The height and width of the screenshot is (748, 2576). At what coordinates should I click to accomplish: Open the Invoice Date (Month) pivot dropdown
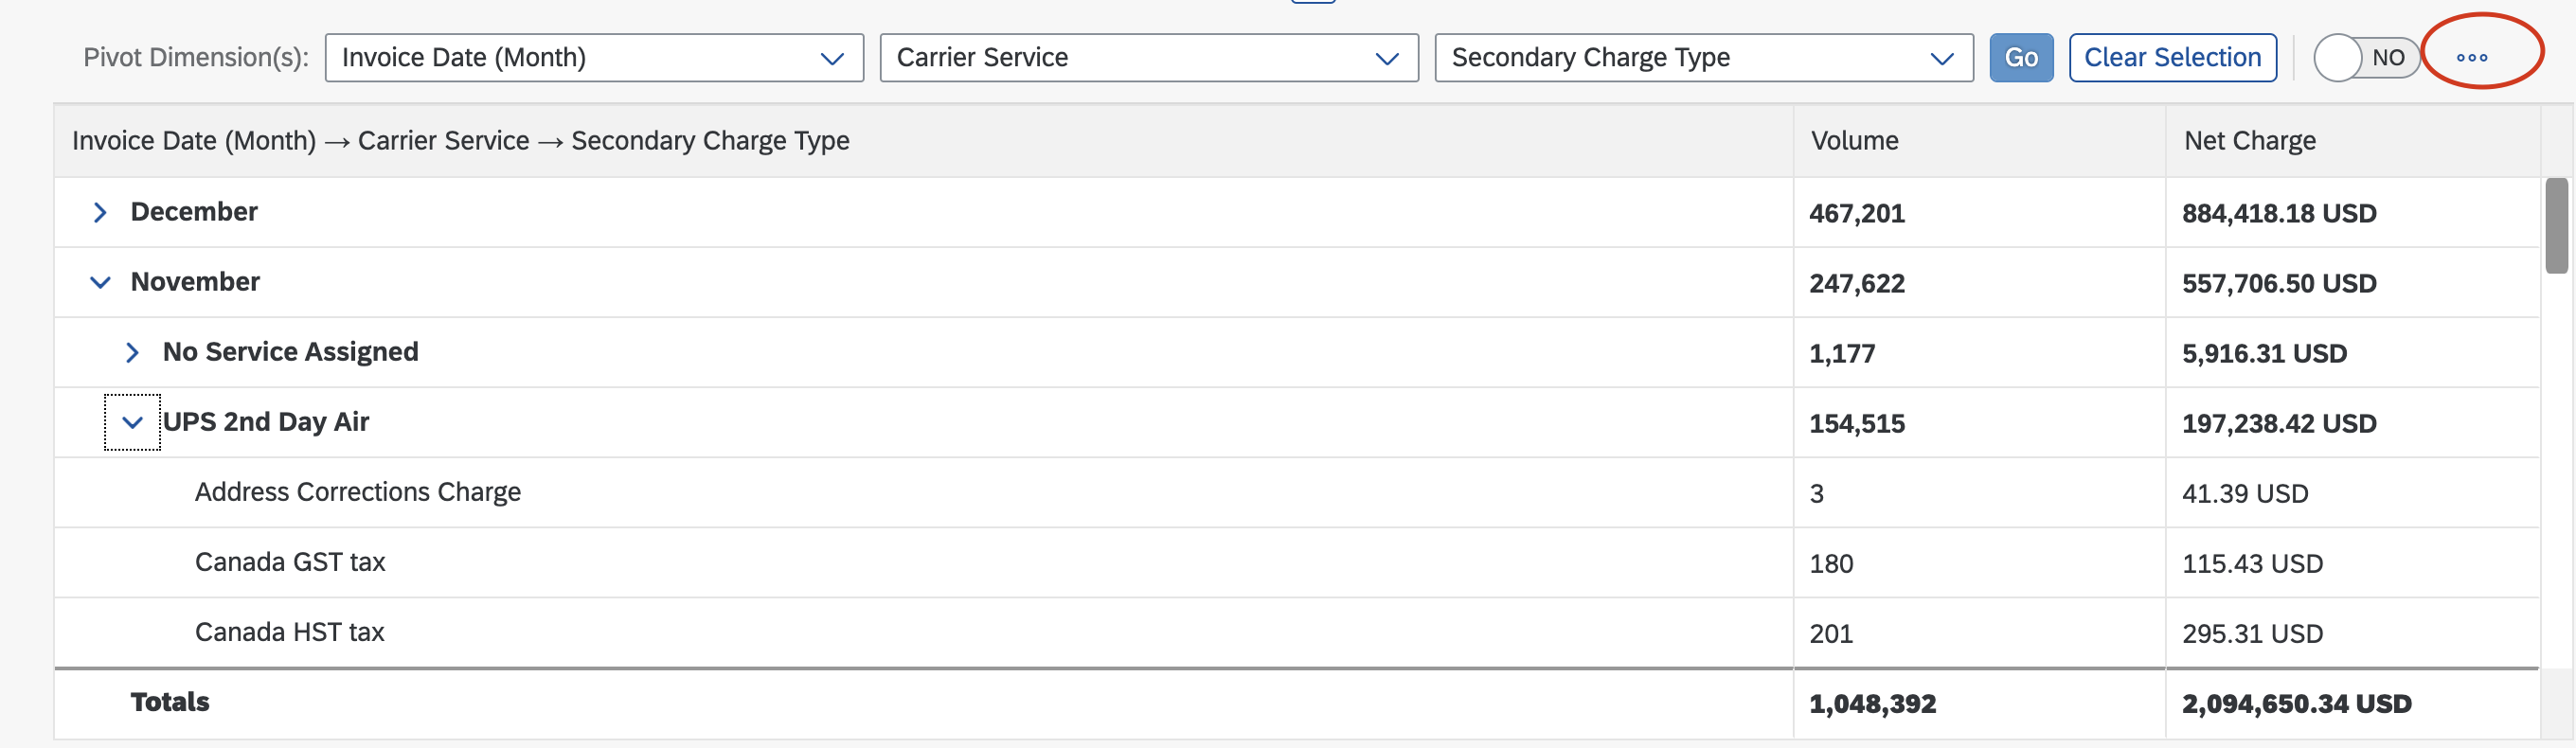pos(594,58)
